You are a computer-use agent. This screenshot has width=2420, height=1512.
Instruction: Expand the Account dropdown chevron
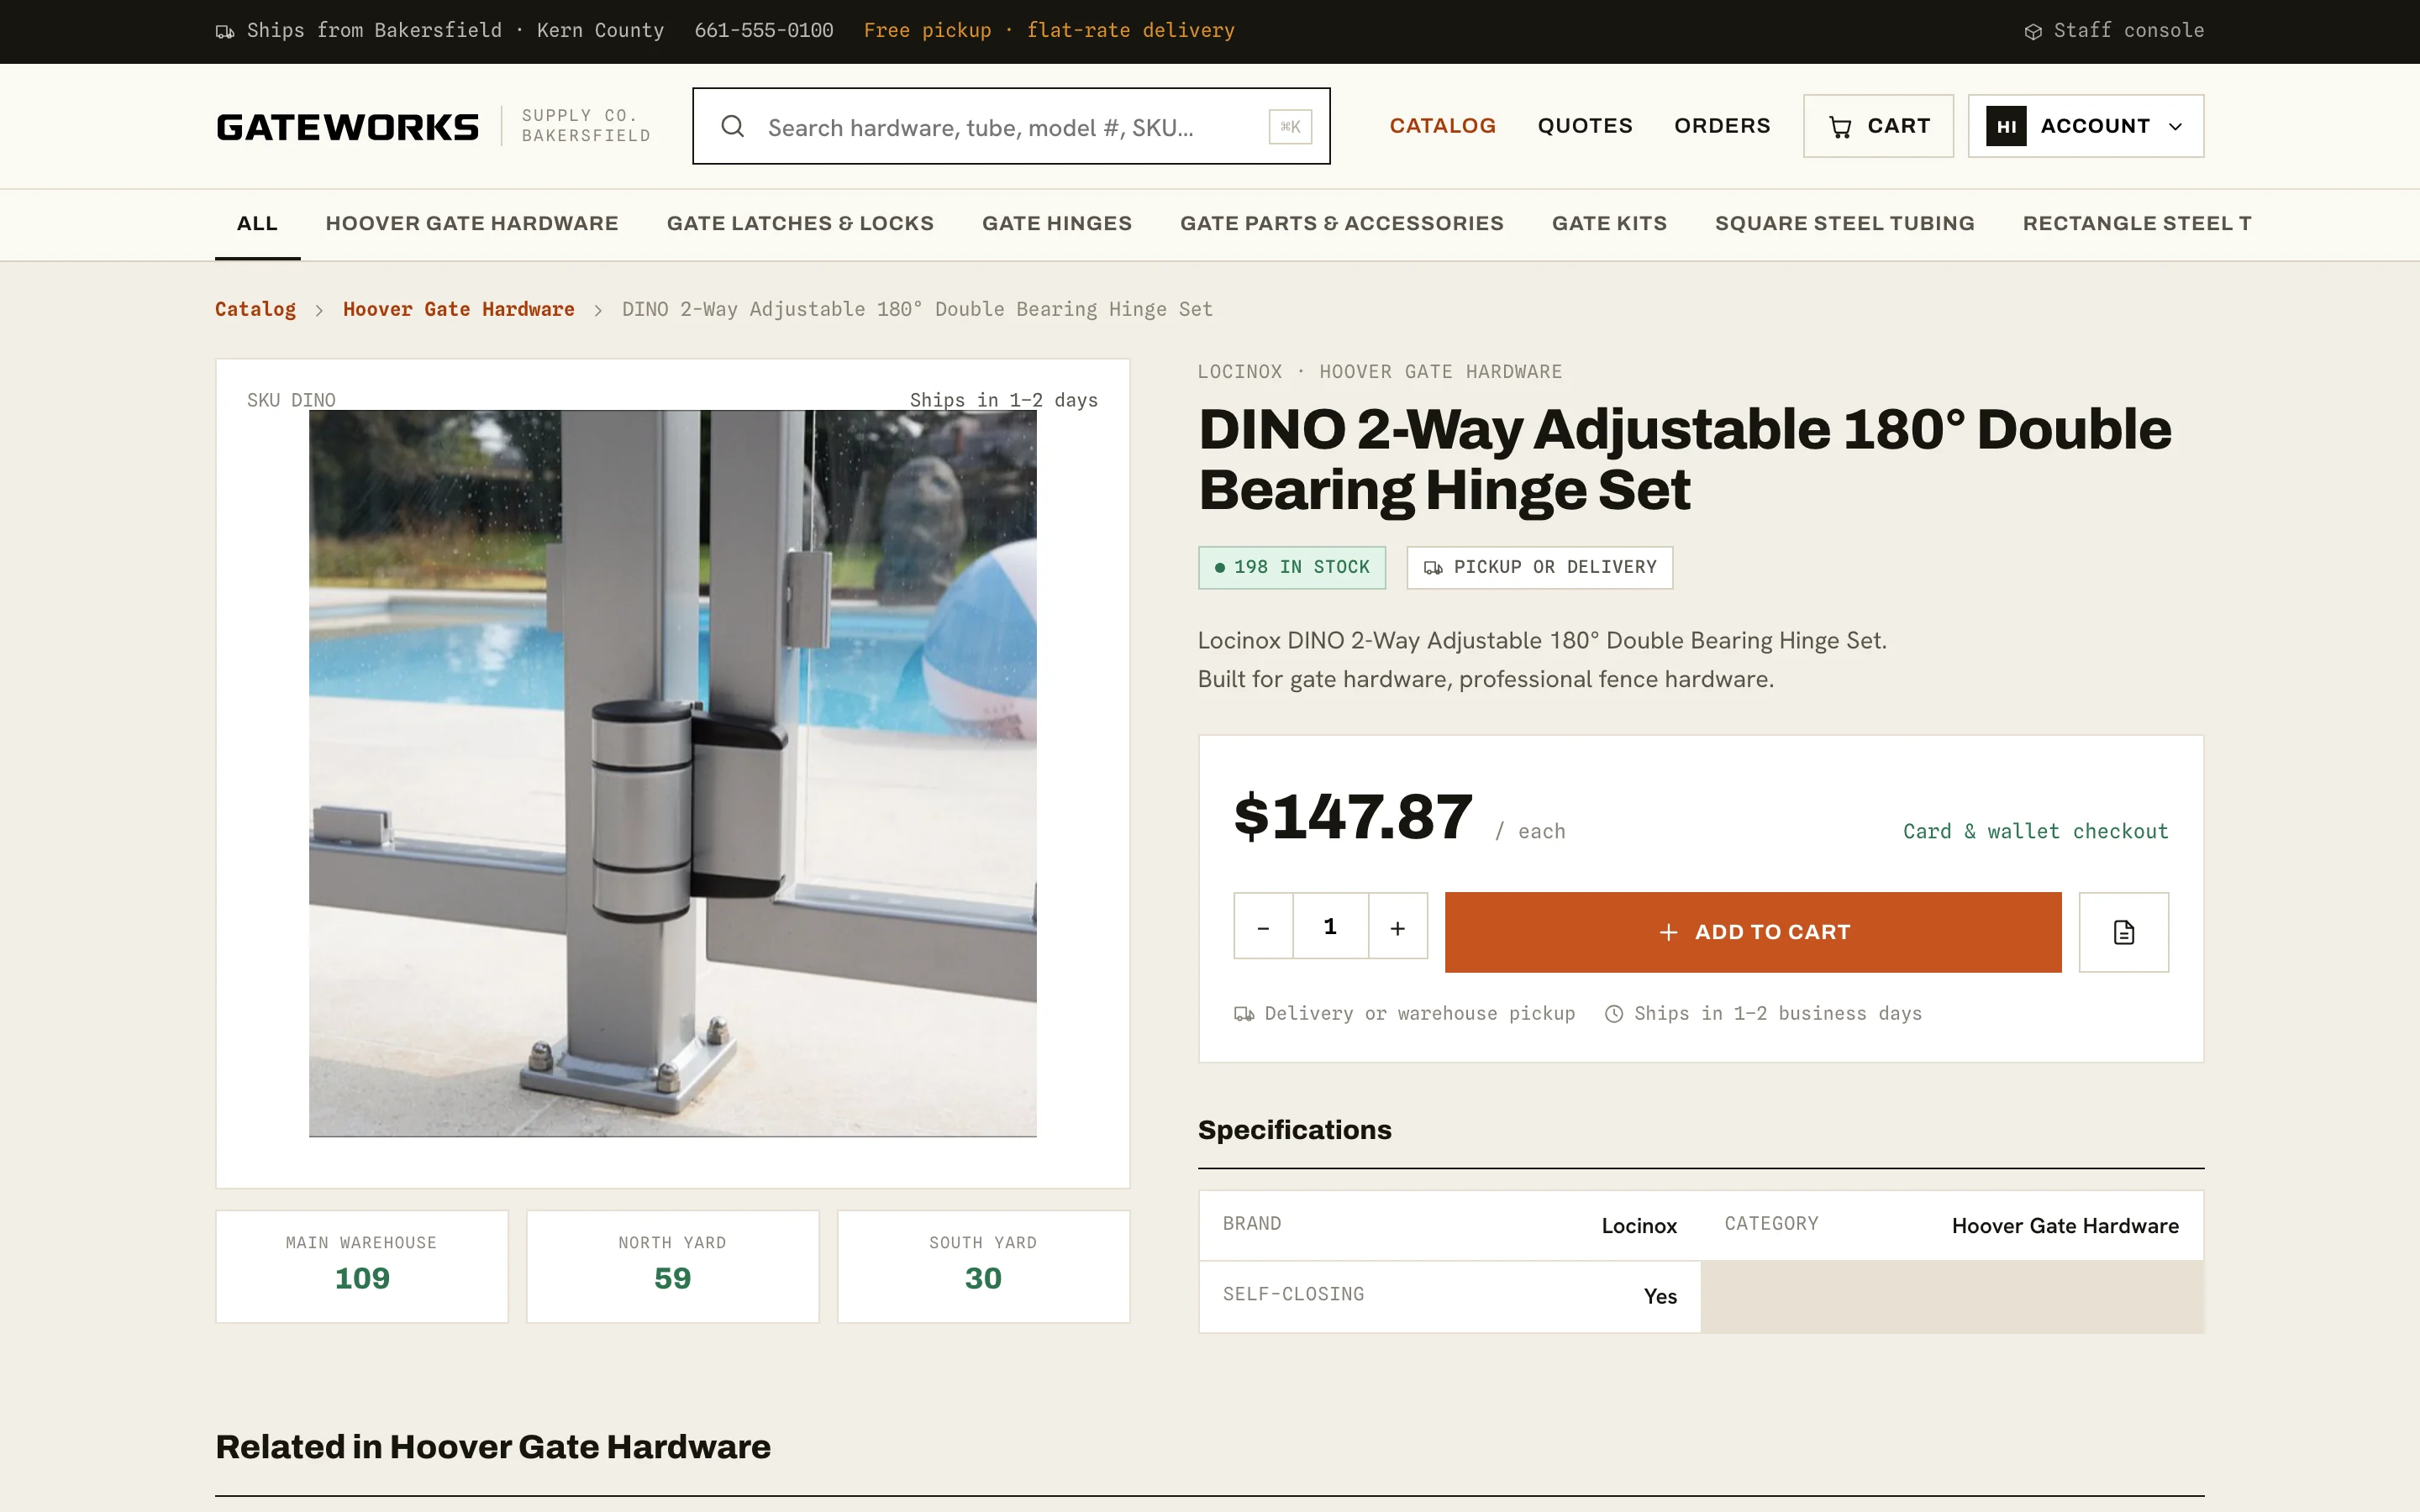tap(2175, 127)
